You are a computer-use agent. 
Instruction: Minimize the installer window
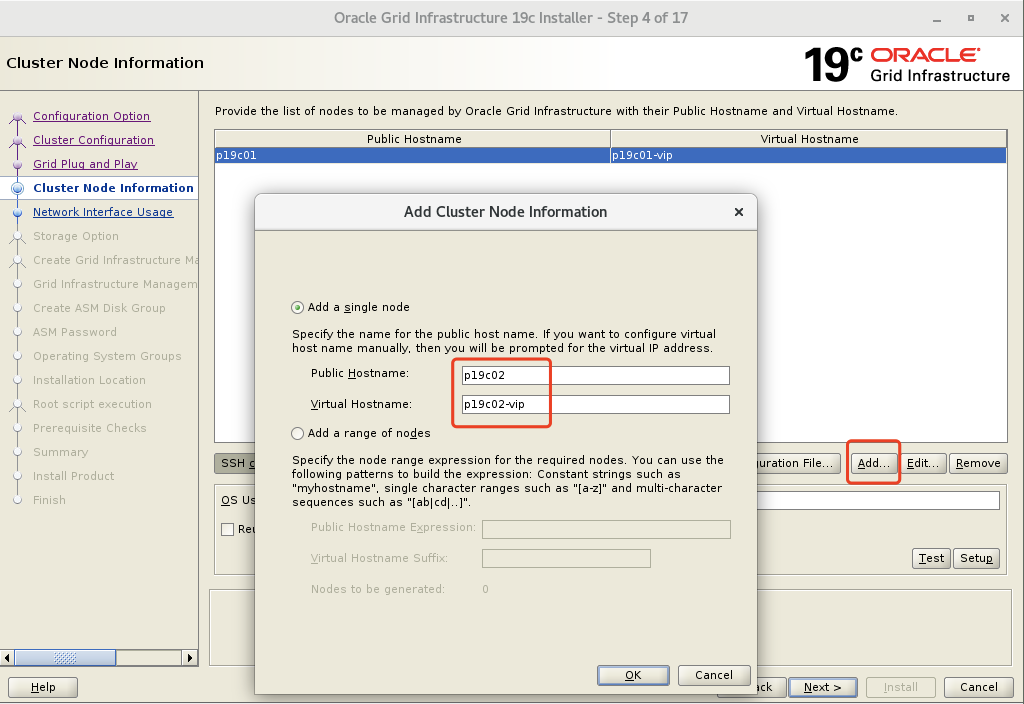pyautogui.click(x=937, y=18)
